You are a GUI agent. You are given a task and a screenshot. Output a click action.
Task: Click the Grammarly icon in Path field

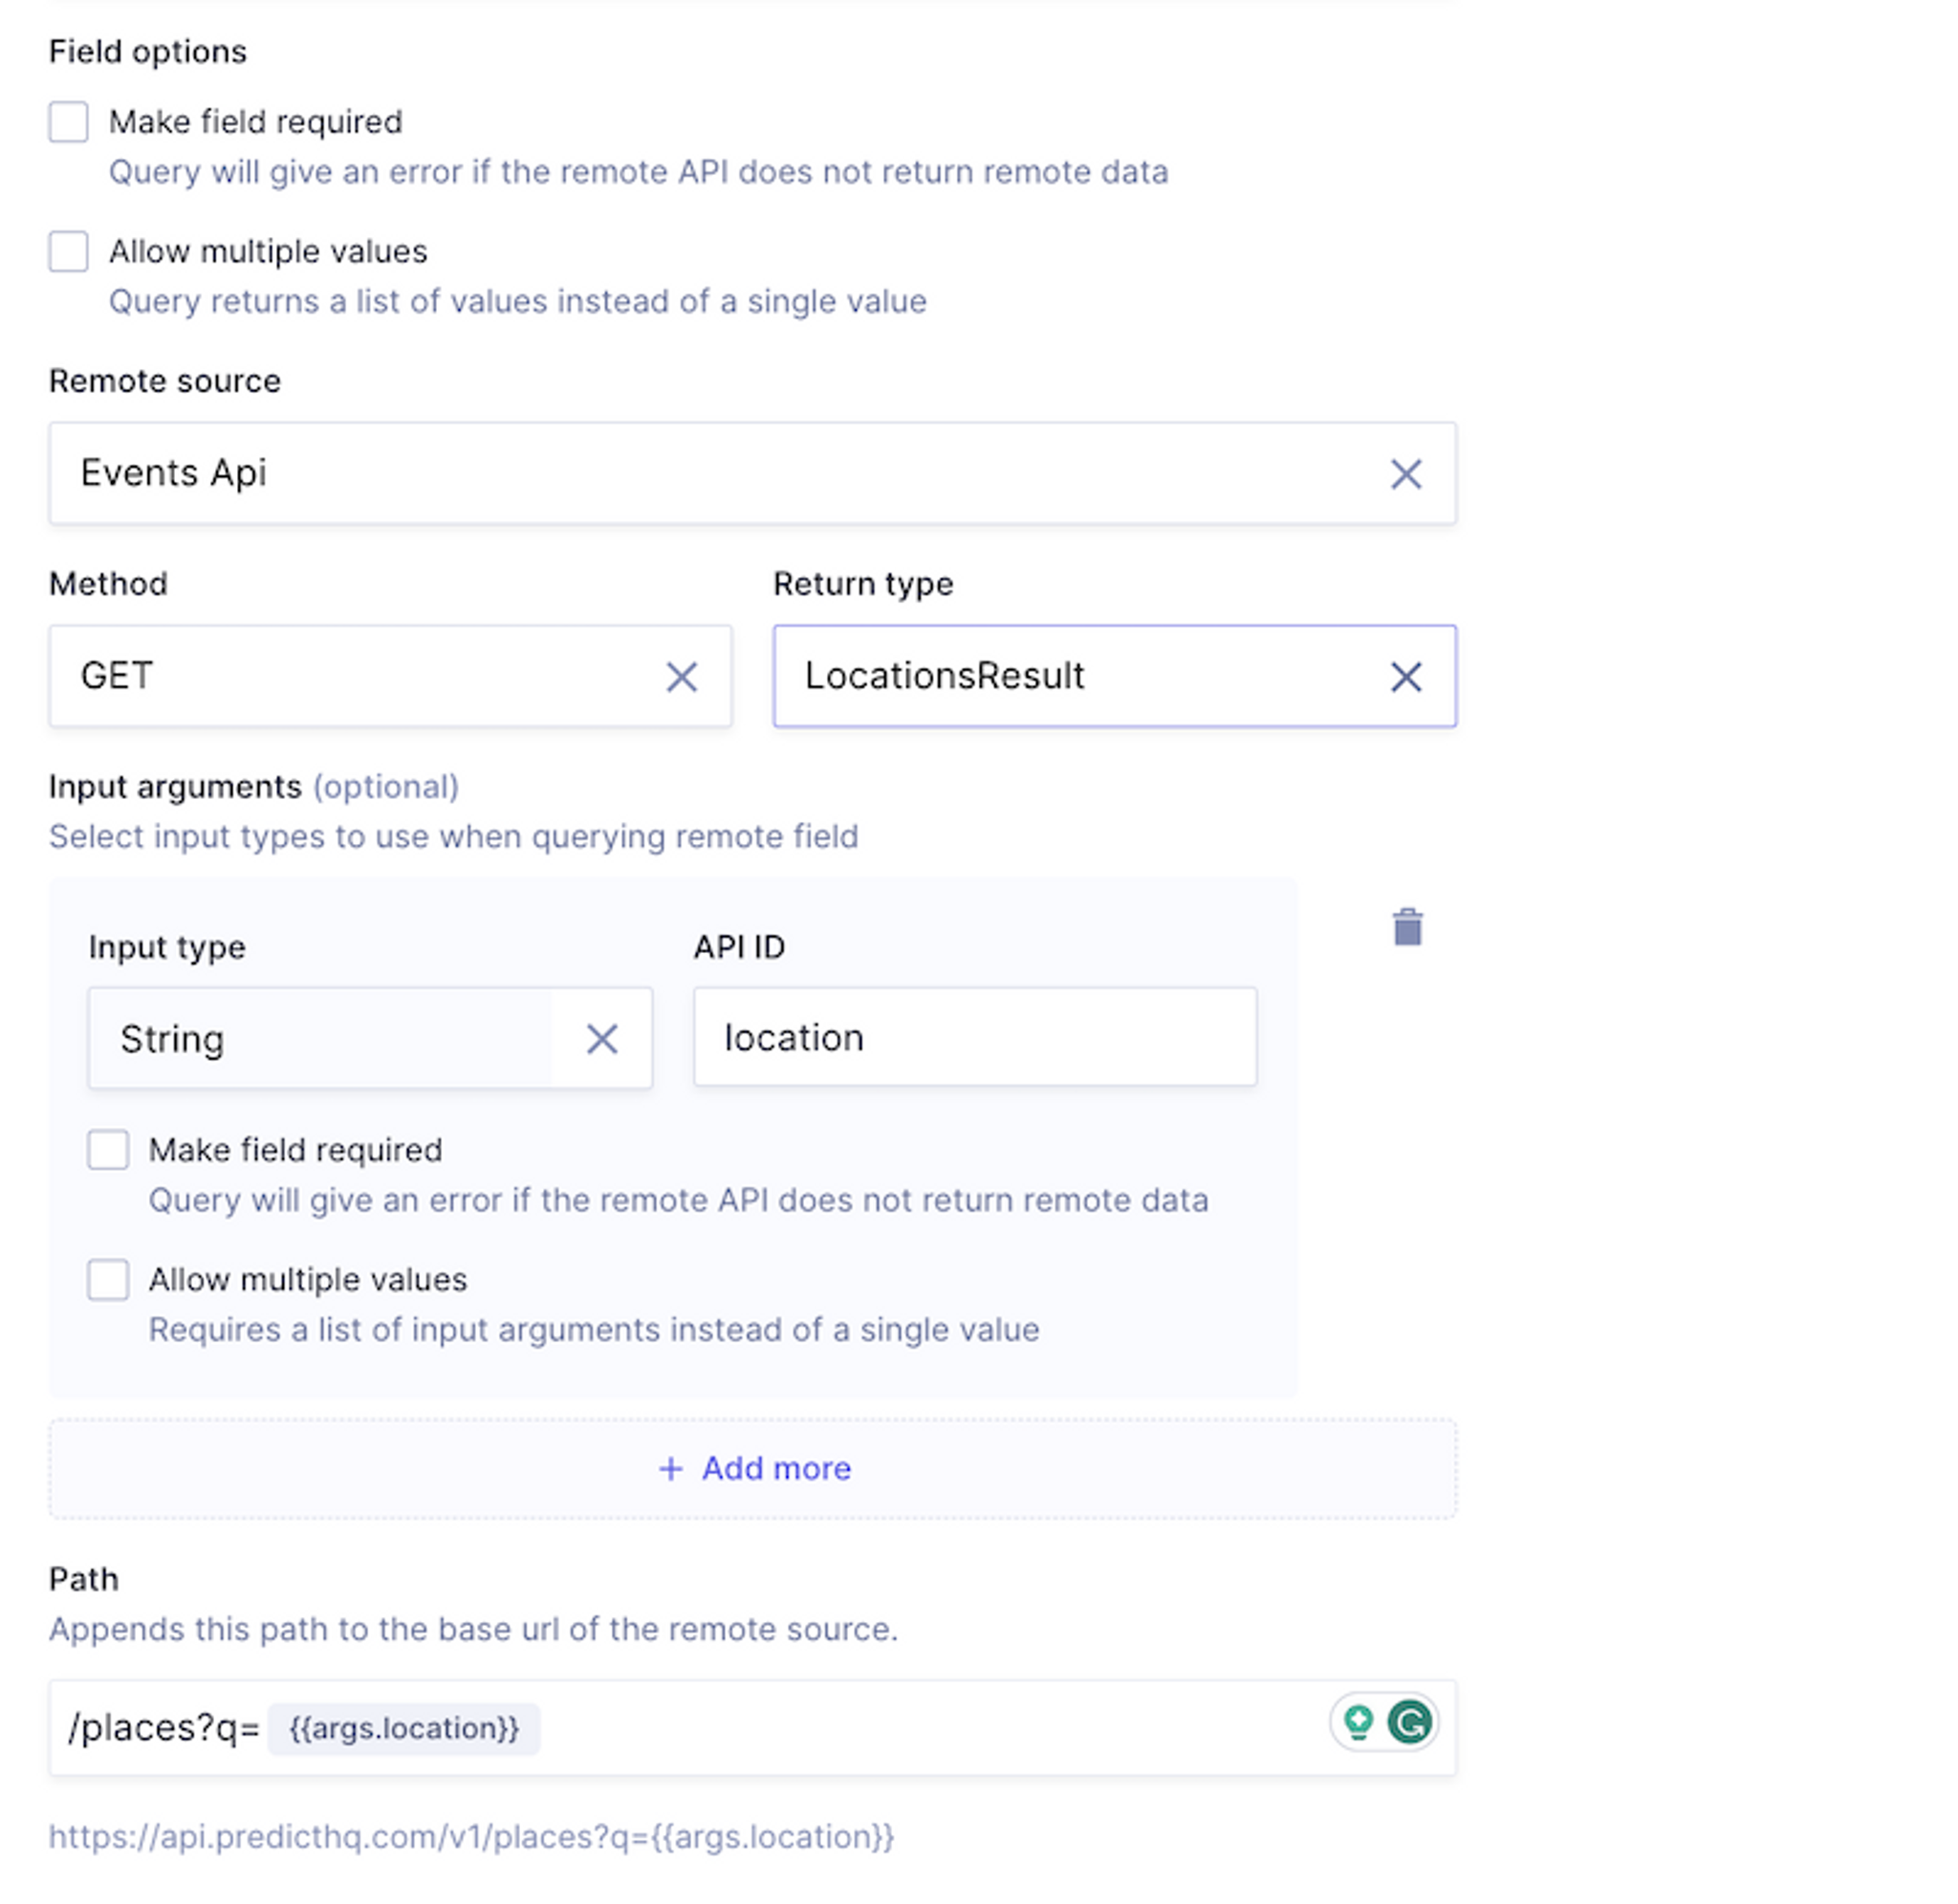click(x=1409, y=1722)
